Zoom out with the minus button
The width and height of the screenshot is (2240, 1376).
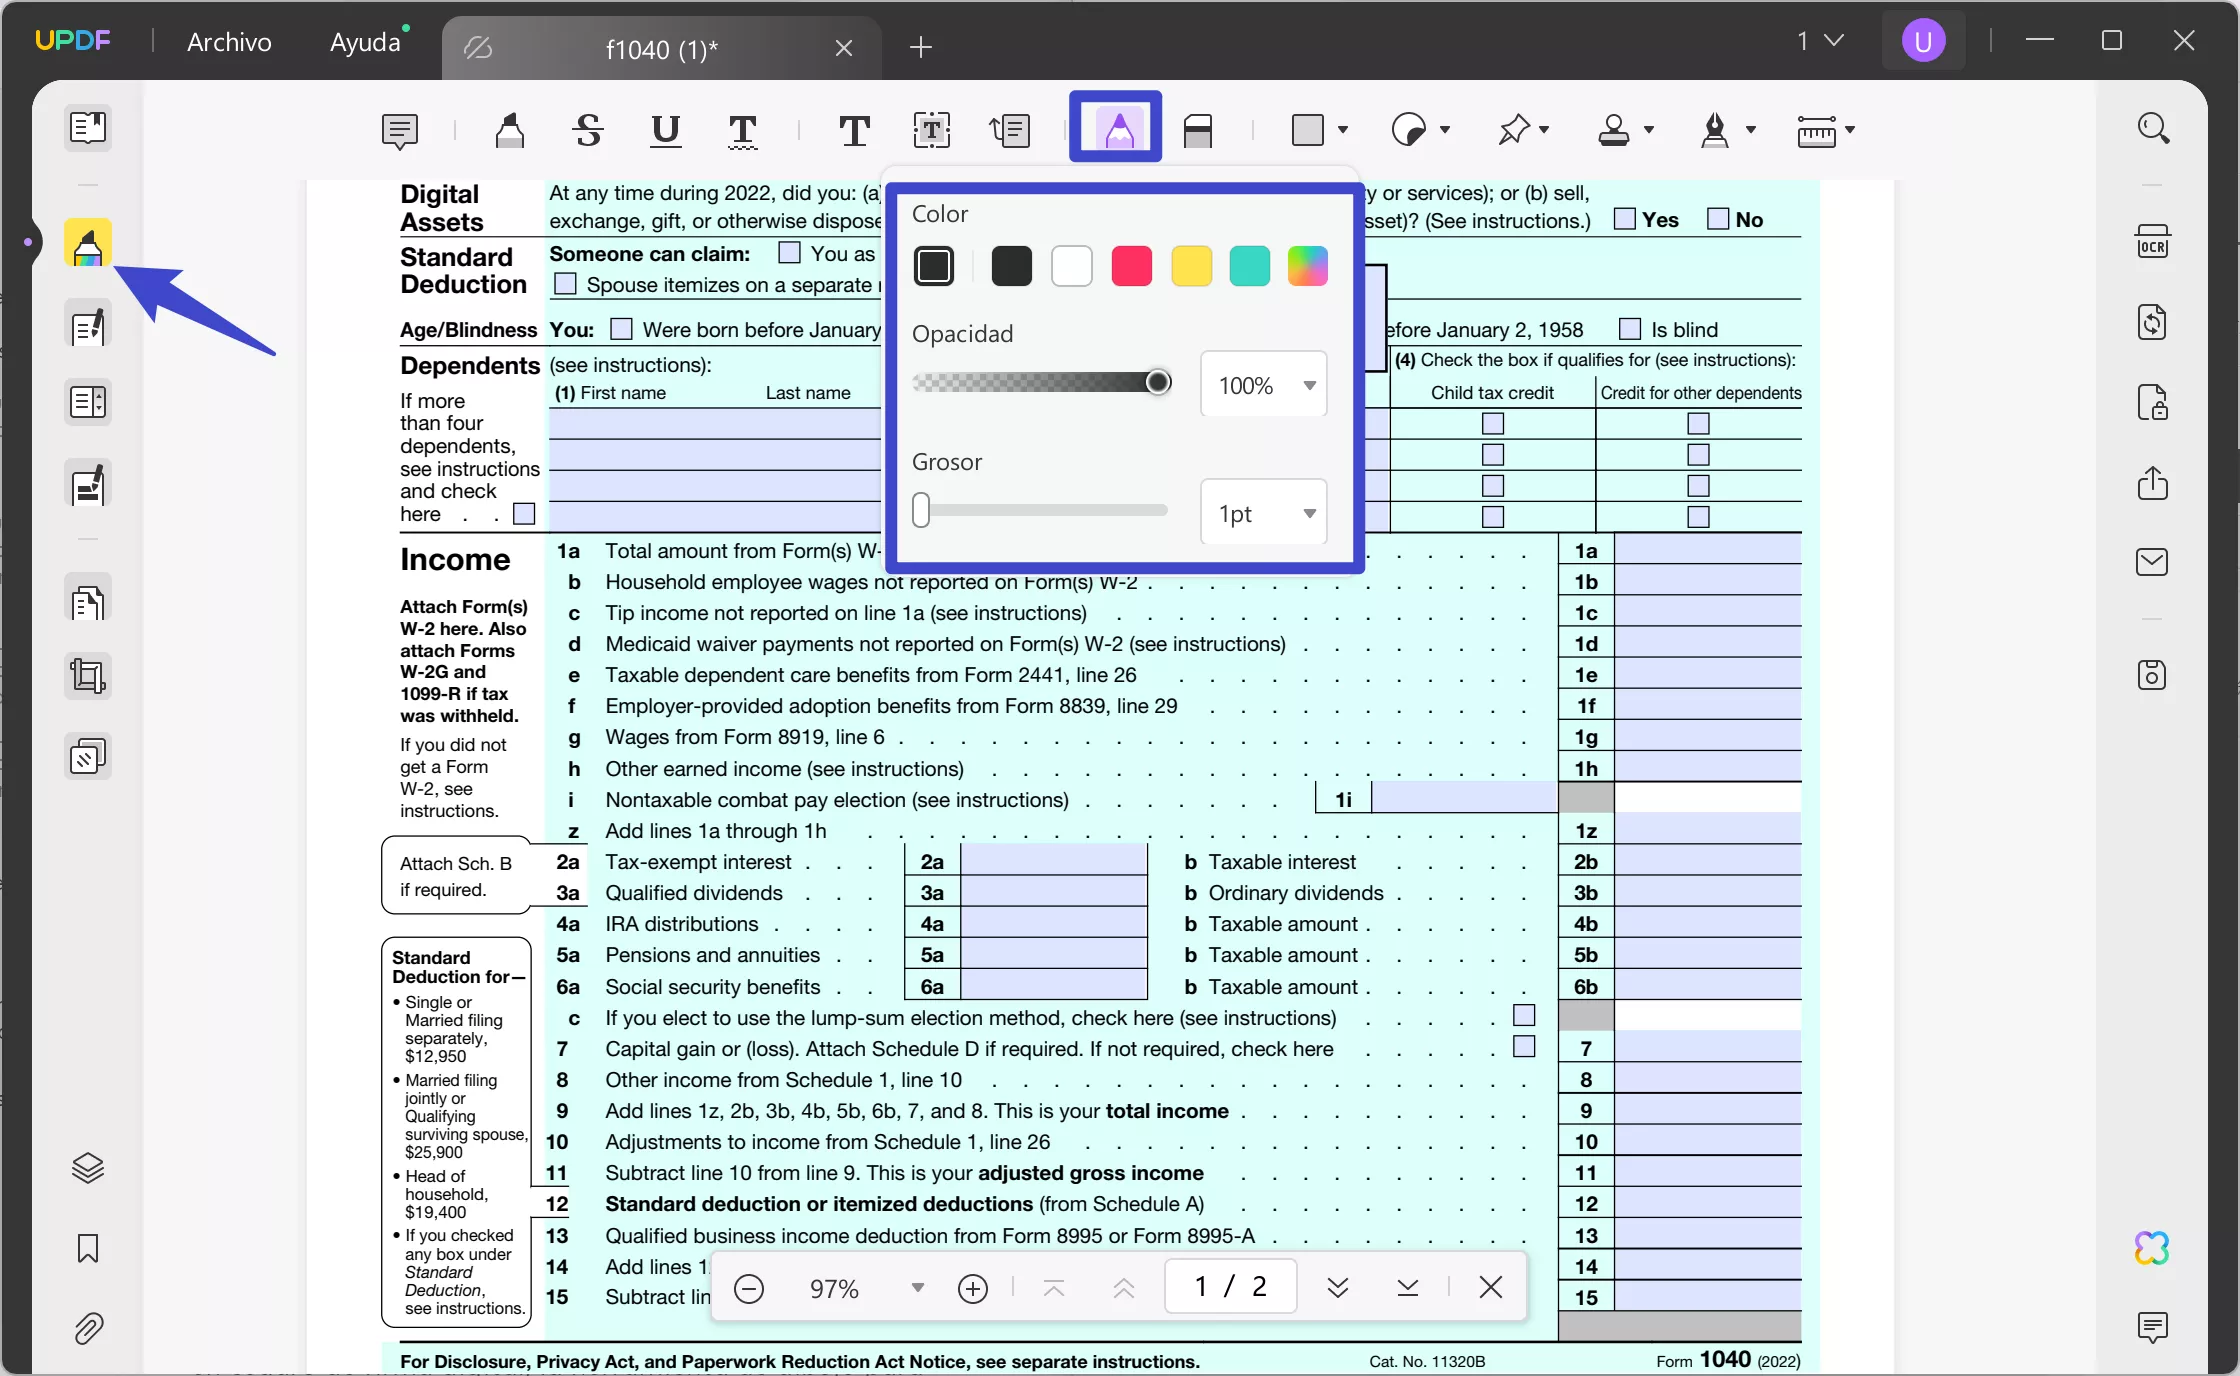coord(749,1288)
